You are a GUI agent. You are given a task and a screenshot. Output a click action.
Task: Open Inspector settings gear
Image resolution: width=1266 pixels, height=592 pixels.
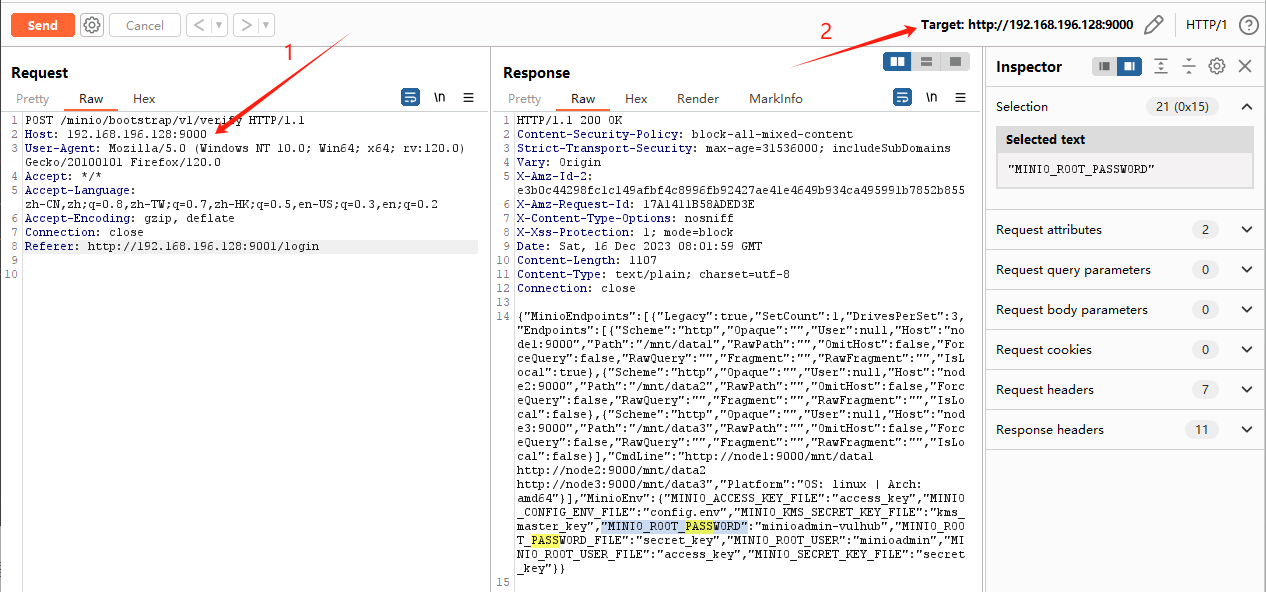(x=1217, y=66)
